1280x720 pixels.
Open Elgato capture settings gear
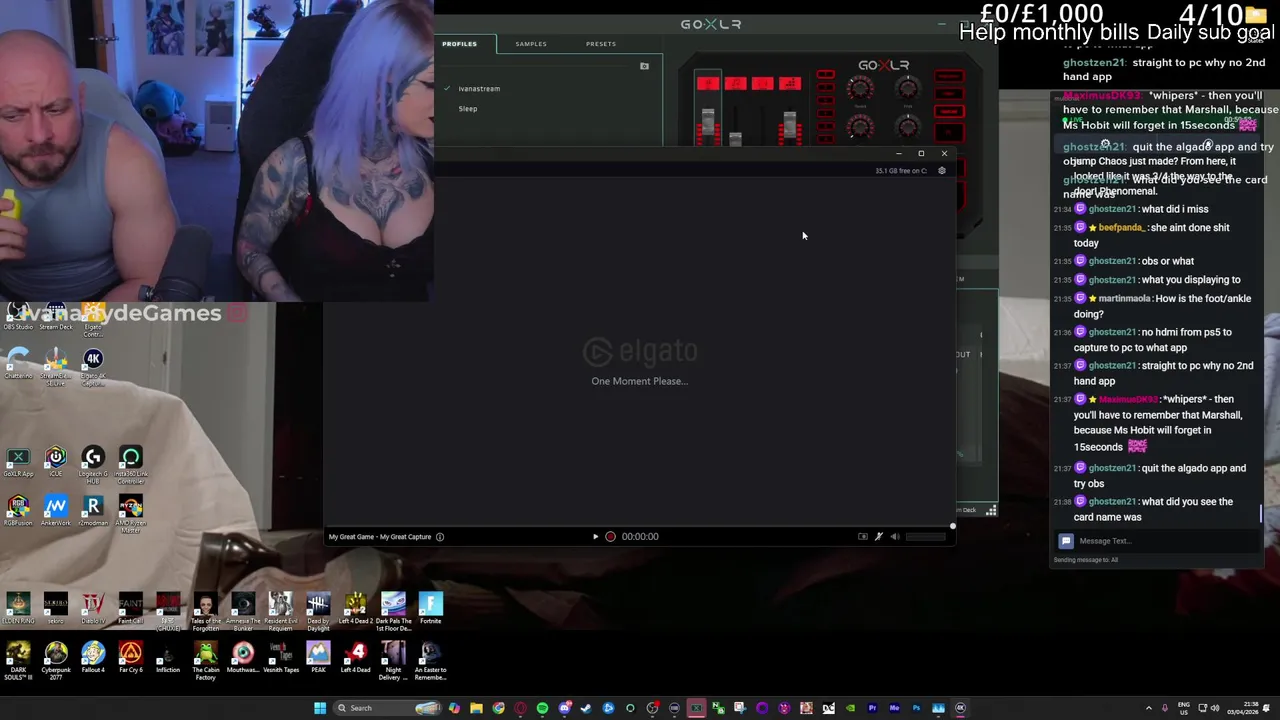[941, 171]
